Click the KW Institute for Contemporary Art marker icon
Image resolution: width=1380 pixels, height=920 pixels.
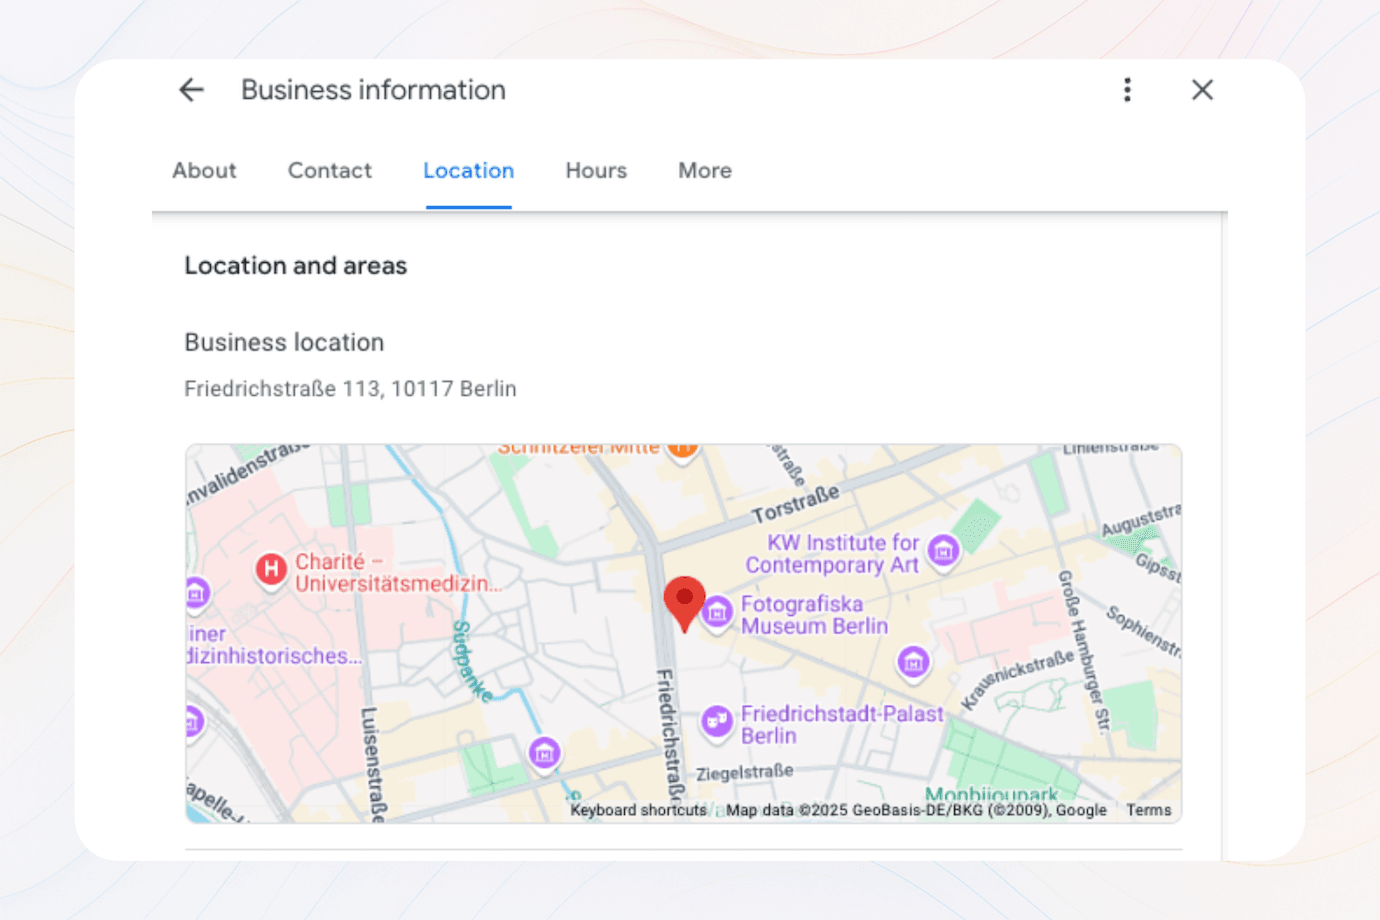(943, 550)
